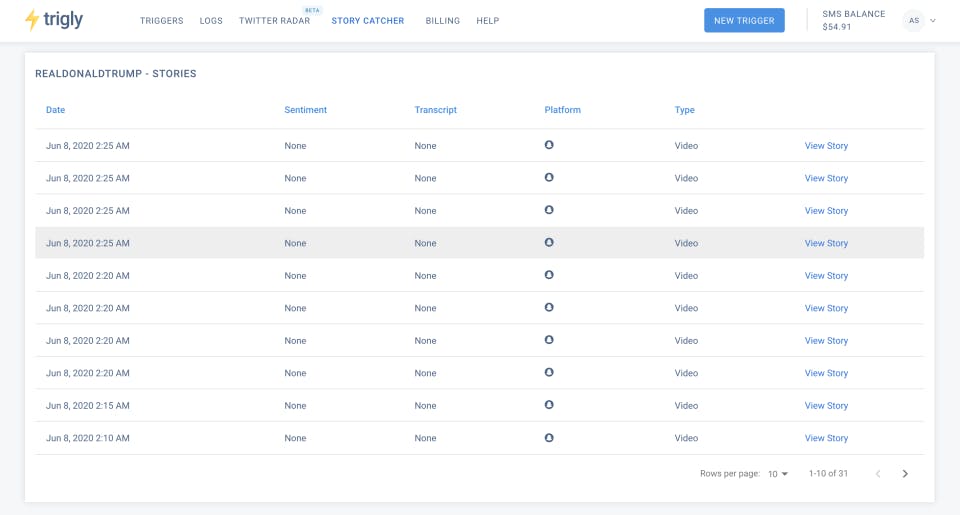Open Twitter Radar beta section
Screen dimensions: 960x515
pyautogui.click(x=275, y=21)
